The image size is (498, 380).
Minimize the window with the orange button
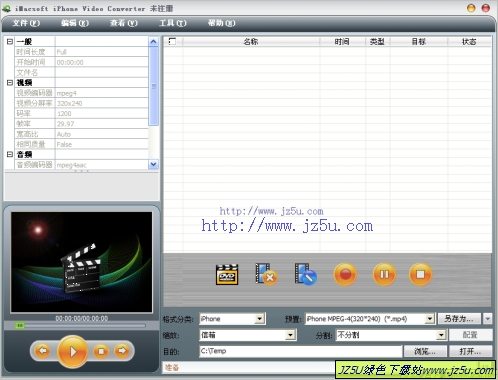471,8
